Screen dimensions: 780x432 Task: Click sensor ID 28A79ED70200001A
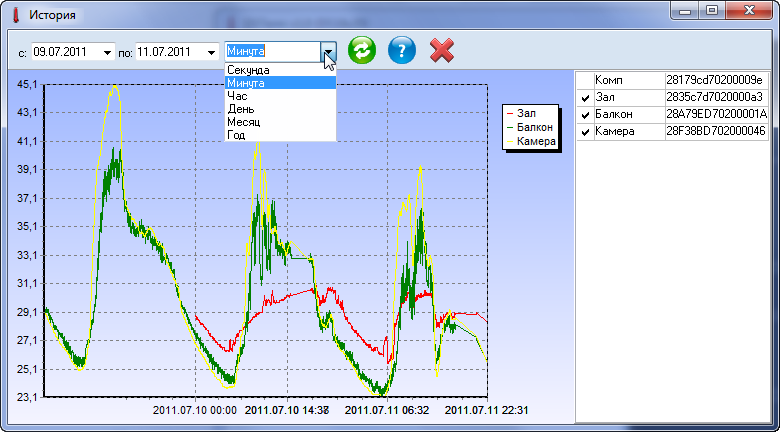point(716,114)
